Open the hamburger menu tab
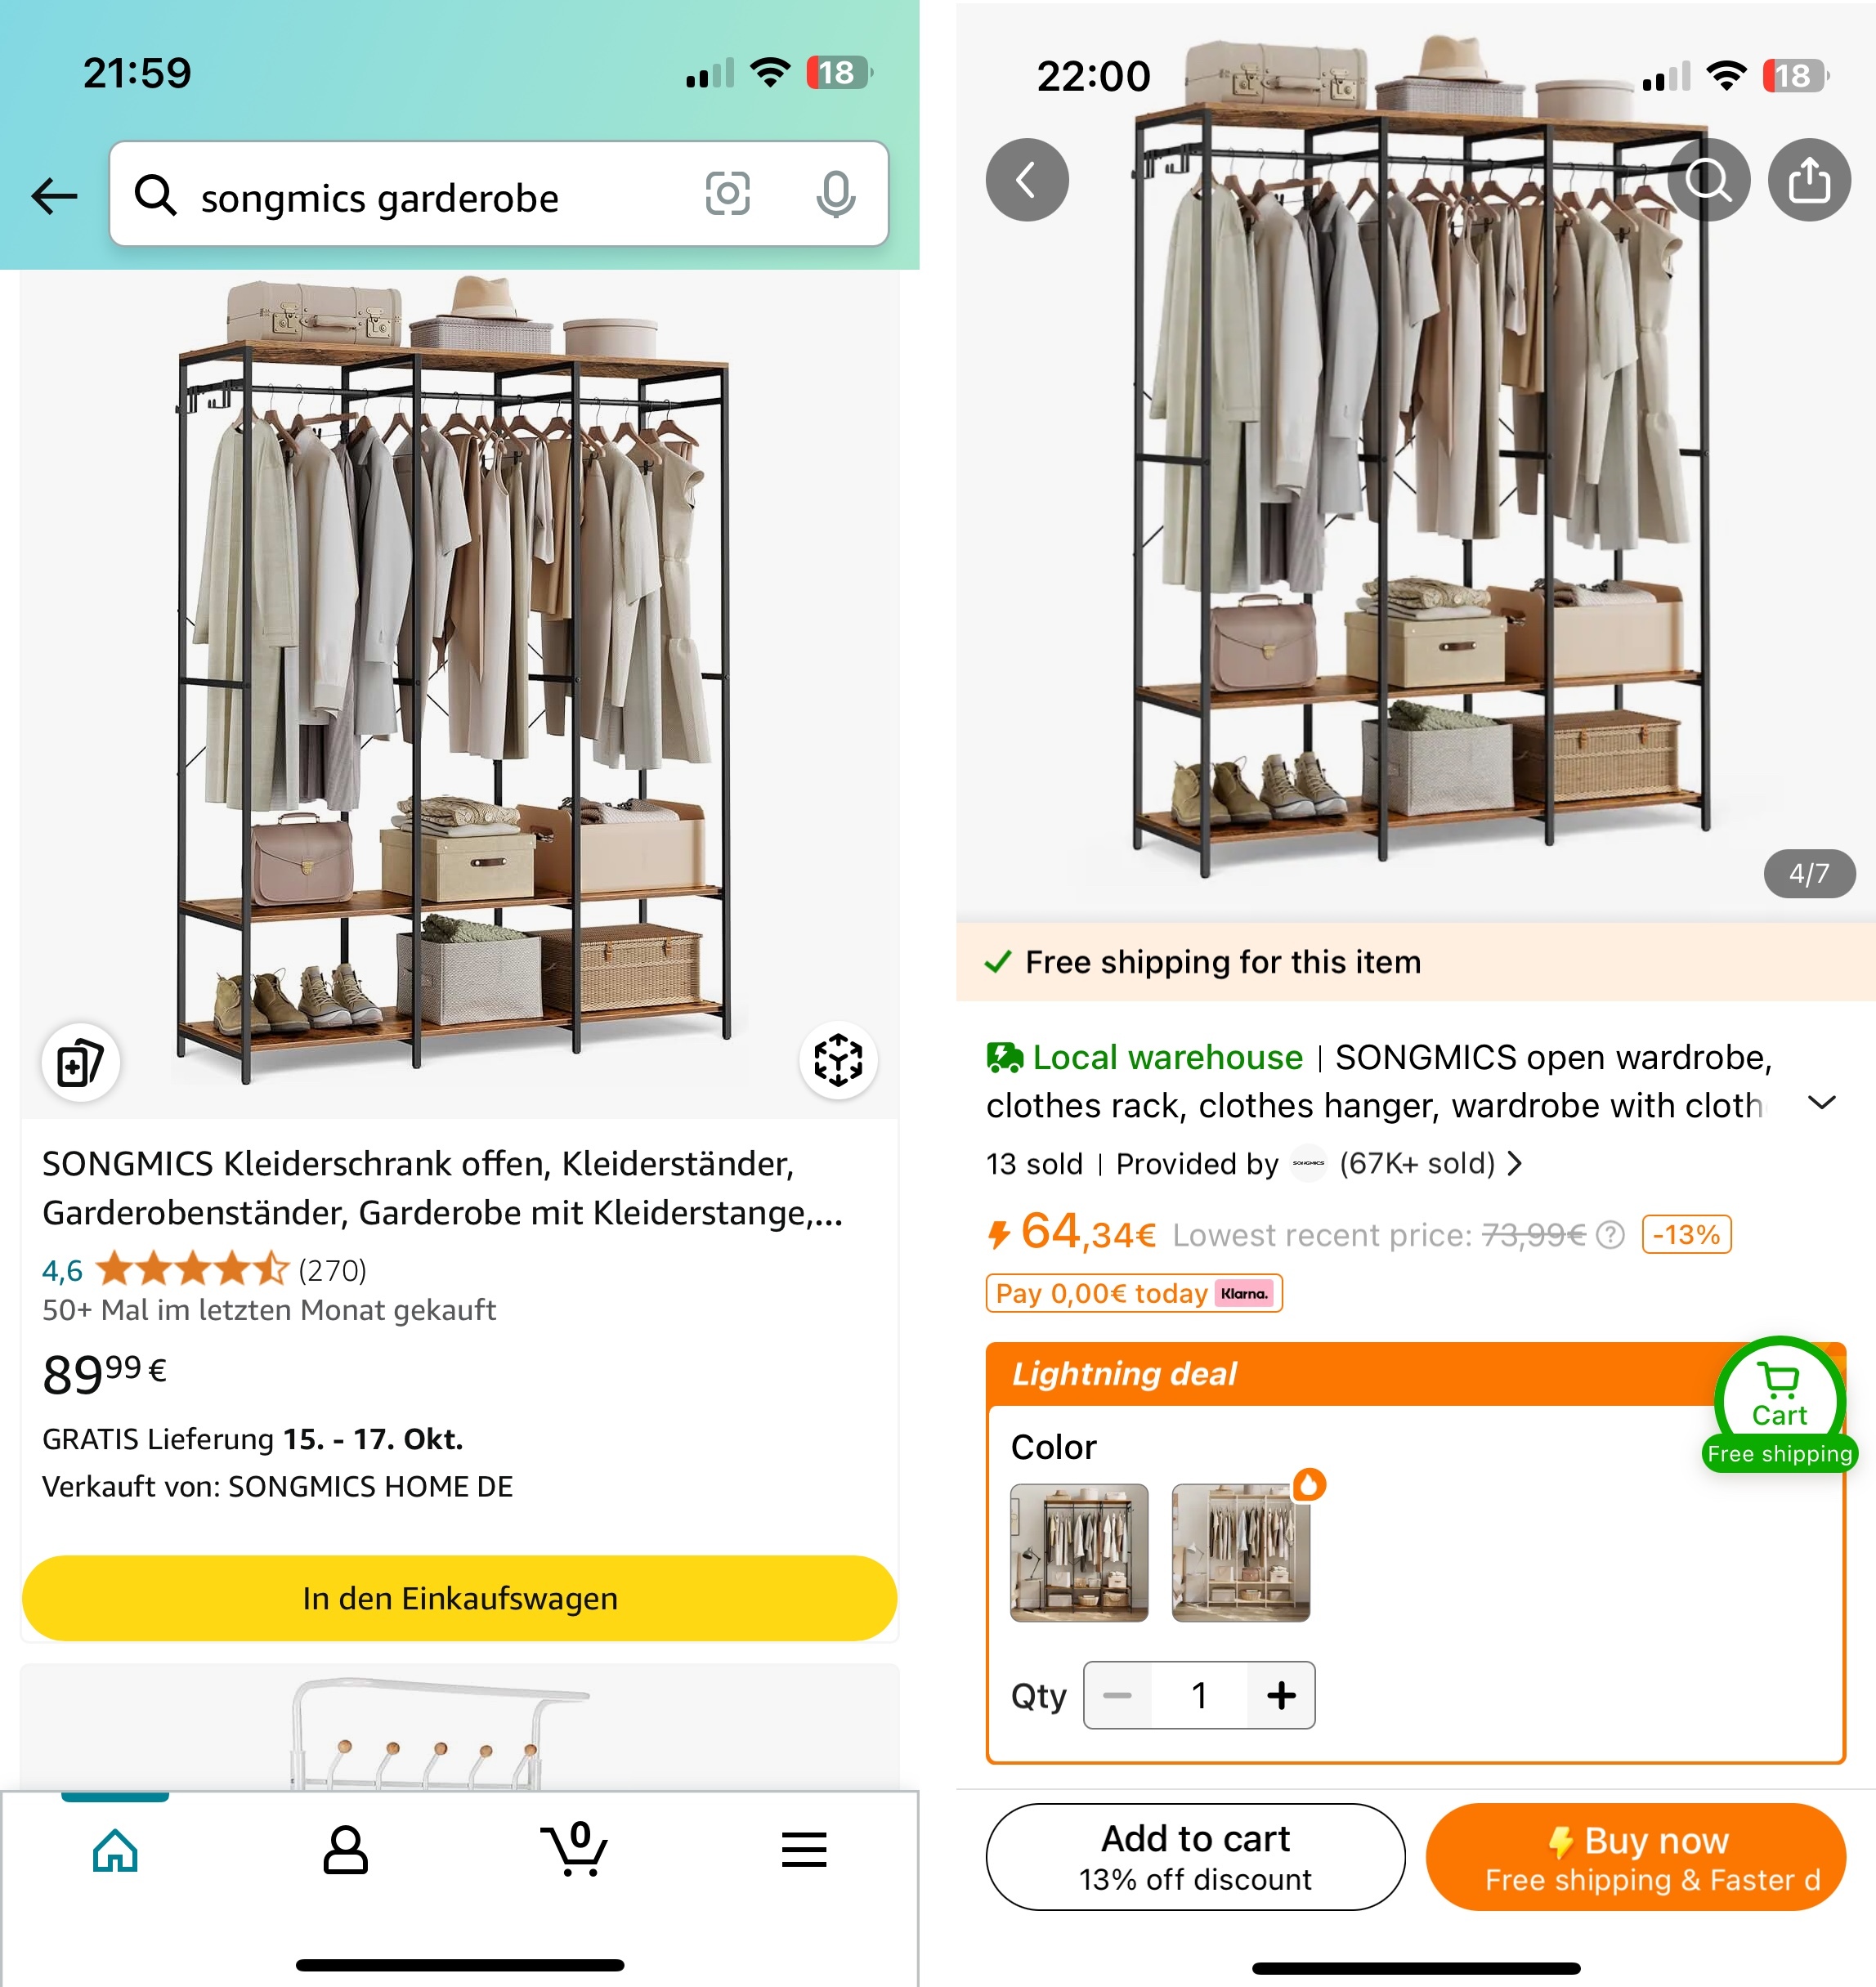The height and width of the screenshot is (1987, 1876). tap(804, 1850)
